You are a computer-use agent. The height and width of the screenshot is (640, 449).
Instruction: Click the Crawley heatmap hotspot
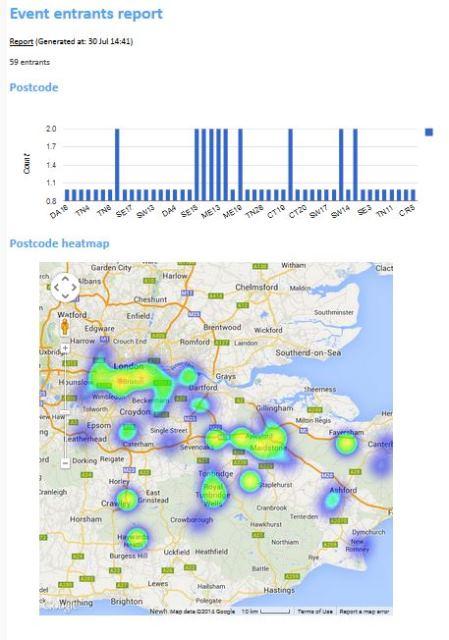pos(127,500)
